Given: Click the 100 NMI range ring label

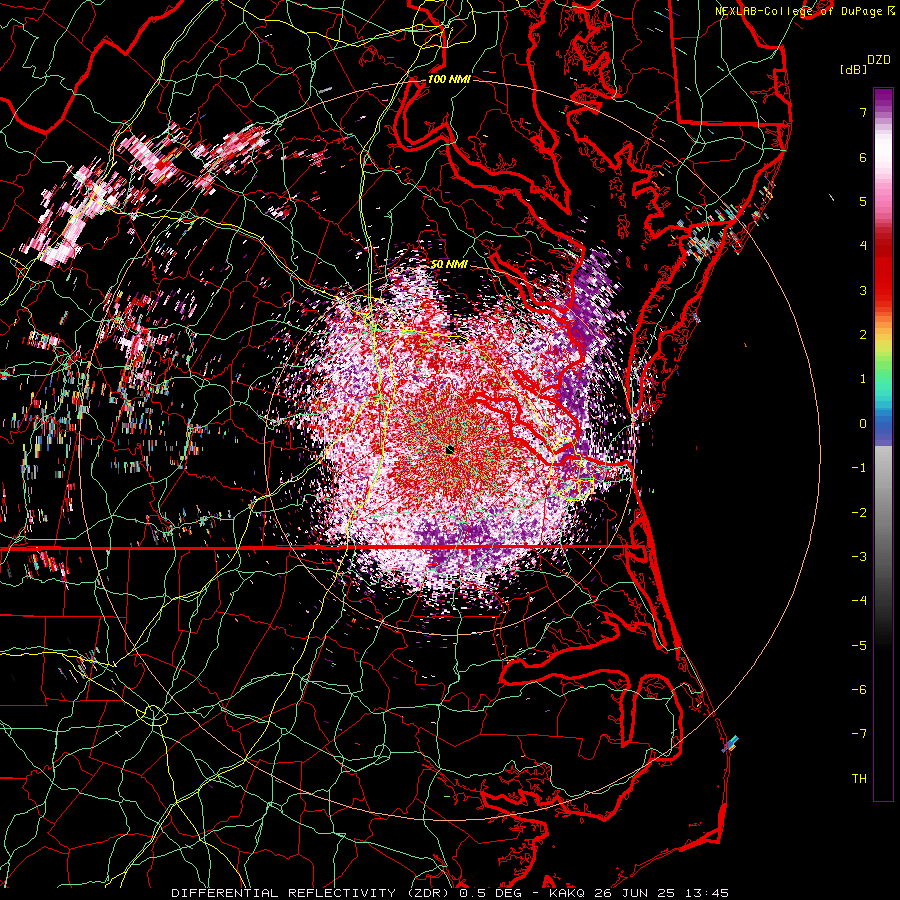Looking at the screenshot, I should tap(449, 79).
